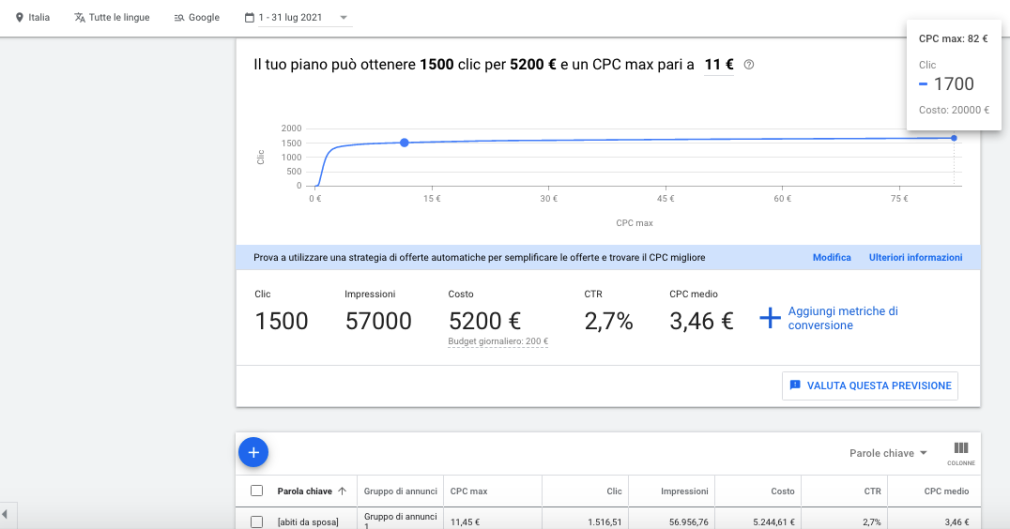Click the plus icon for conversion metrics

(769, 319)
